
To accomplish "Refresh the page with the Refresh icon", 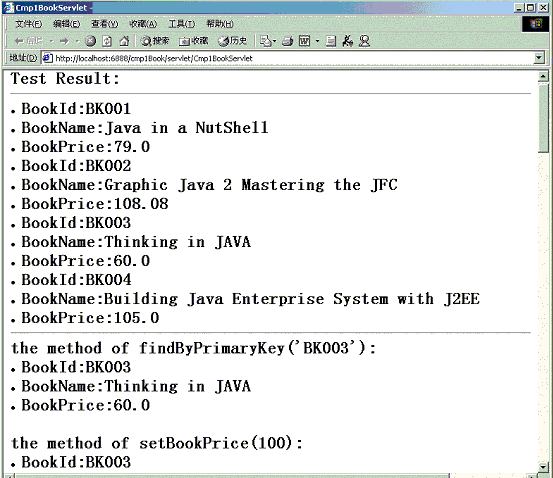I will (x=107, y=41).
